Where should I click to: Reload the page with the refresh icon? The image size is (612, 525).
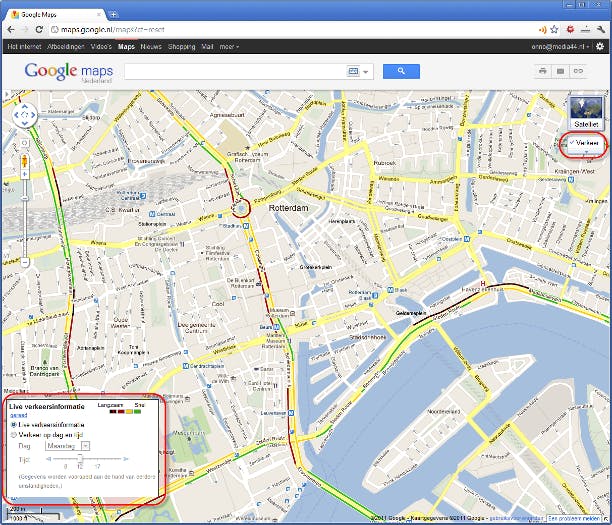(x=39, y=30)
